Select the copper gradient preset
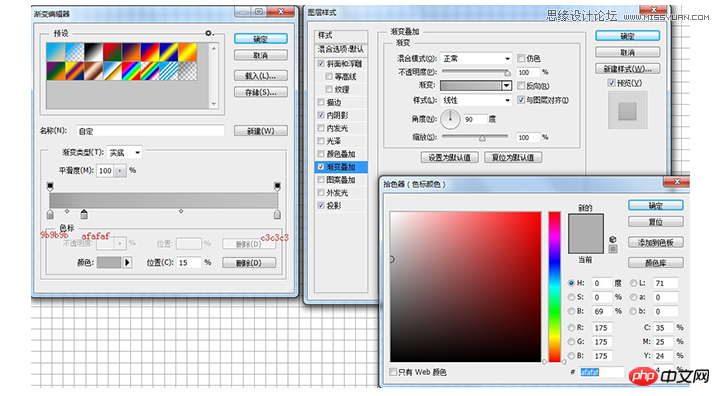This screenshot has height=396, width=720. (x=93, y=71)
